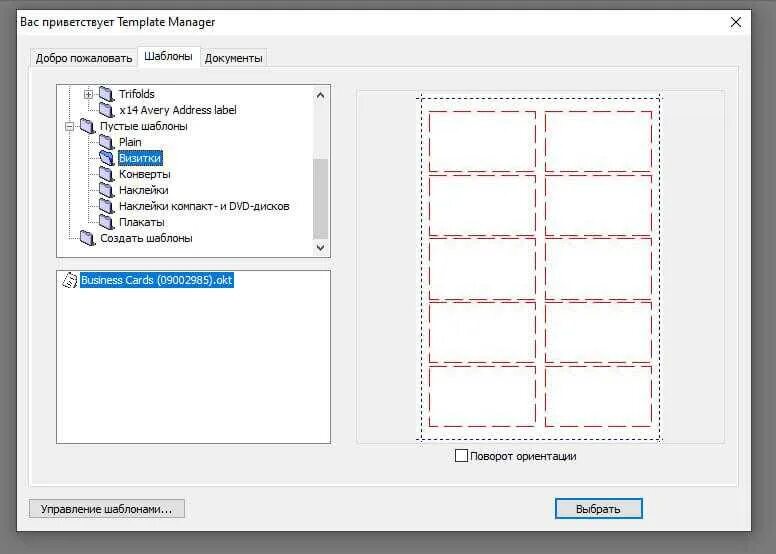Click the Trifolds folder icon

pyautogui.click(x=106, y=94)
